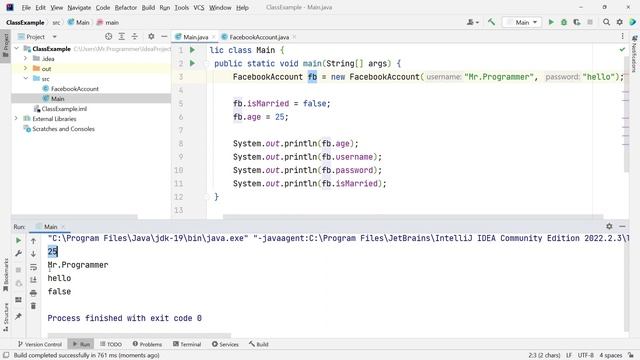Open IDE settings gear in top toolbar

point(620,22)
